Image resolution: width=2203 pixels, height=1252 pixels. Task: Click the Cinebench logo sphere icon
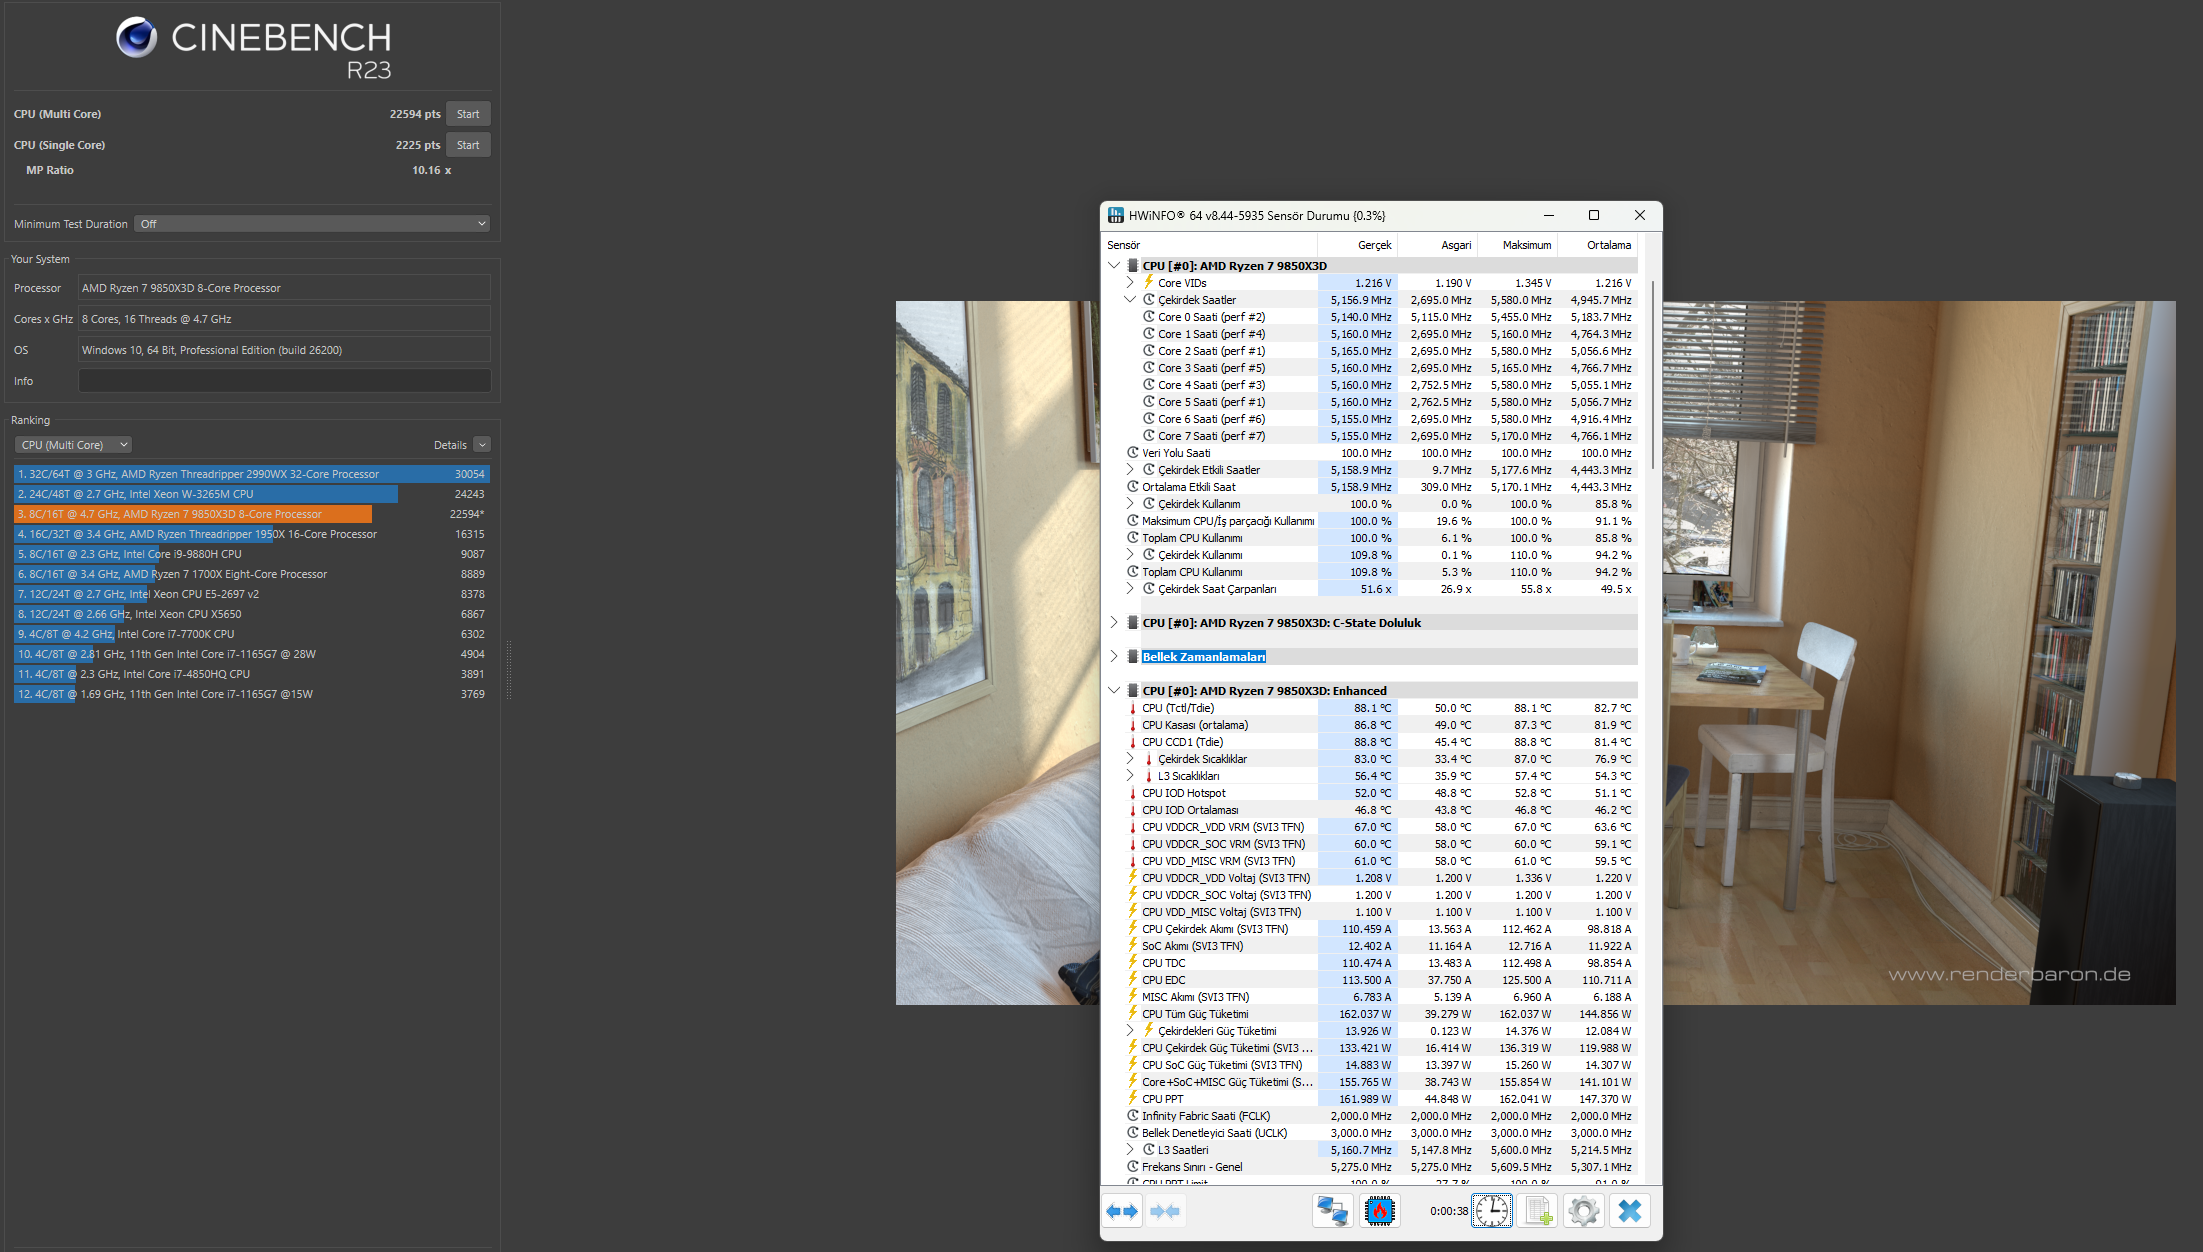pyautogui.click(x=136, y=38)
